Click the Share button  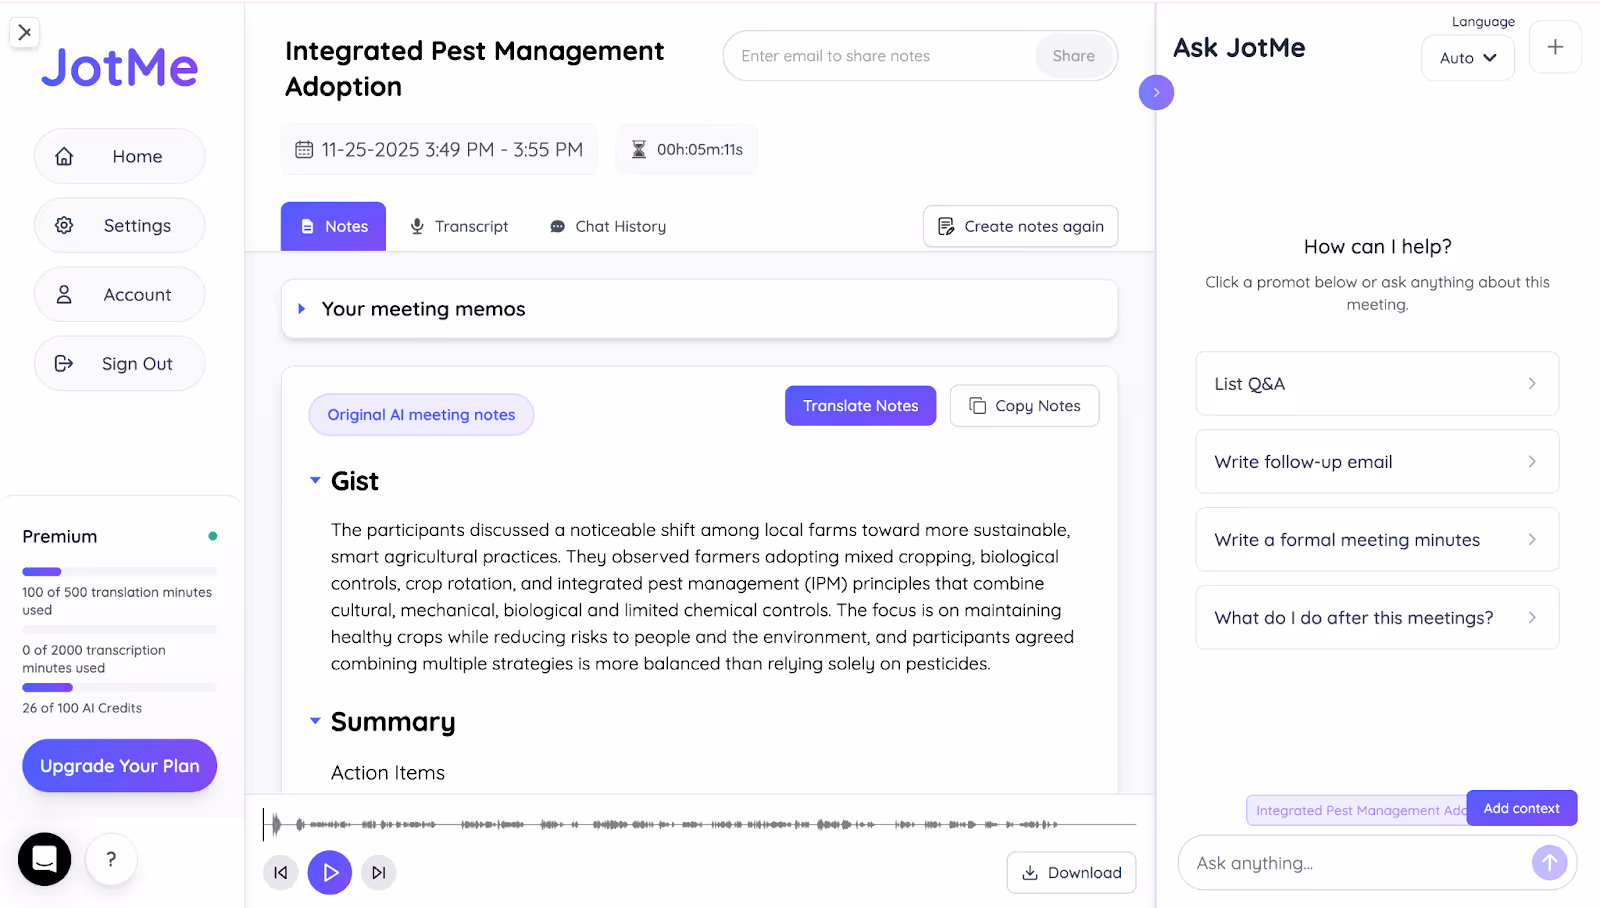click(x=1073, y=56)
